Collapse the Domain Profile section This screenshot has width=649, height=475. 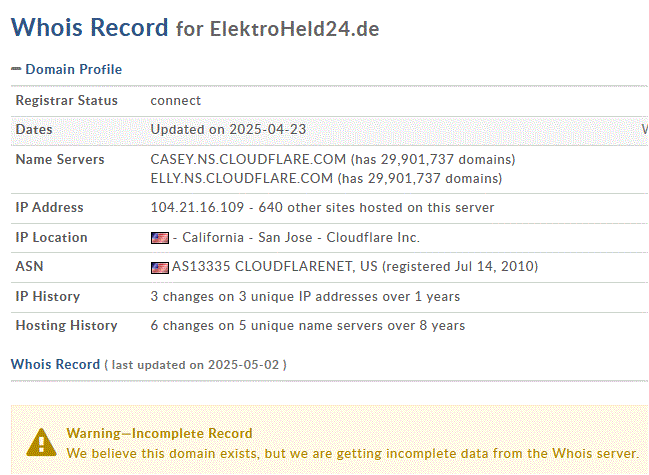(x=66, y=69)
